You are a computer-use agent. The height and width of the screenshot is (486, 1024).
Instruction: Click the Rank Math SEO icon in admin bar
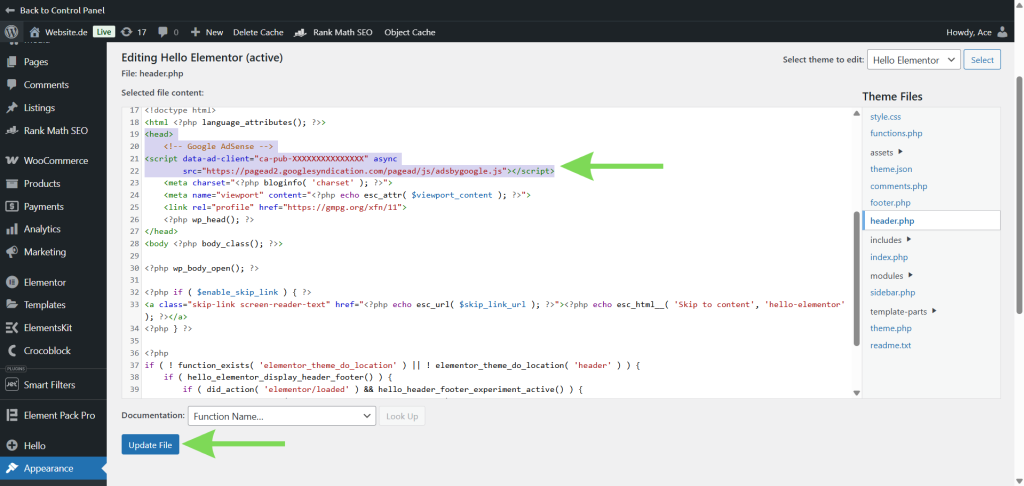click(x=301, y=32)
